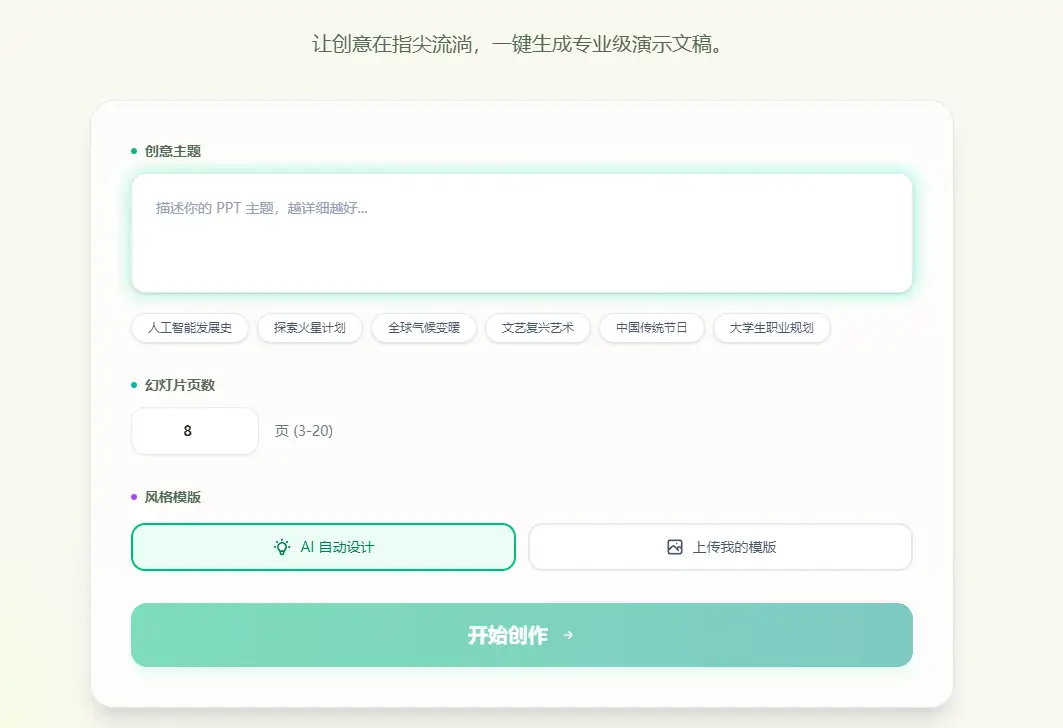Select the AI 自动设计 template option

[x=322, y=547]
